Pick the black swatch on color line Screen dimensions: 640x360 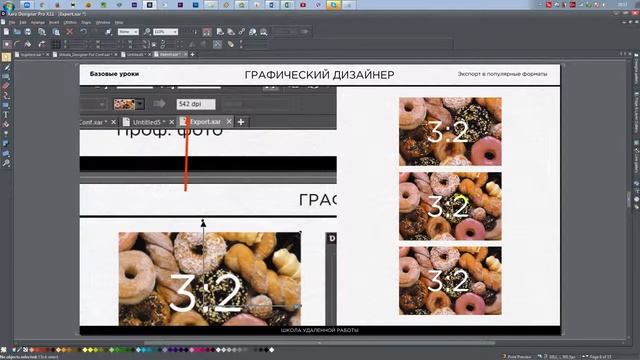266,350
